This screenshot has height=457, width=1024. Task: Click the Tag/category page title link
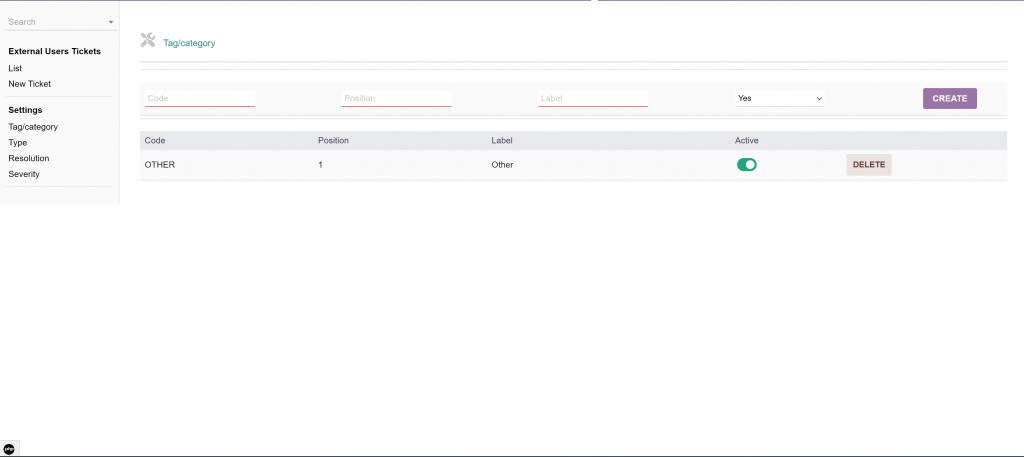[x=189, y=43]
